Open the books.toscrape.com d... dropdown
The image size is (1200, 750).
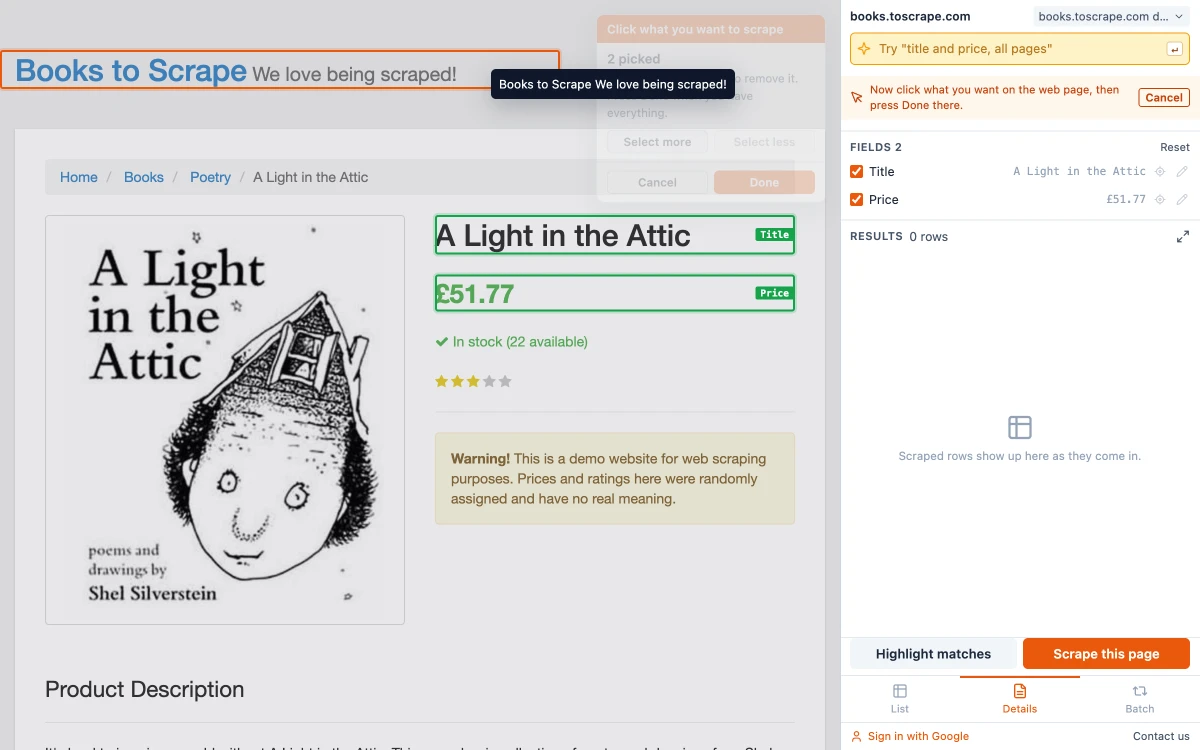[x=1111, y=17]
